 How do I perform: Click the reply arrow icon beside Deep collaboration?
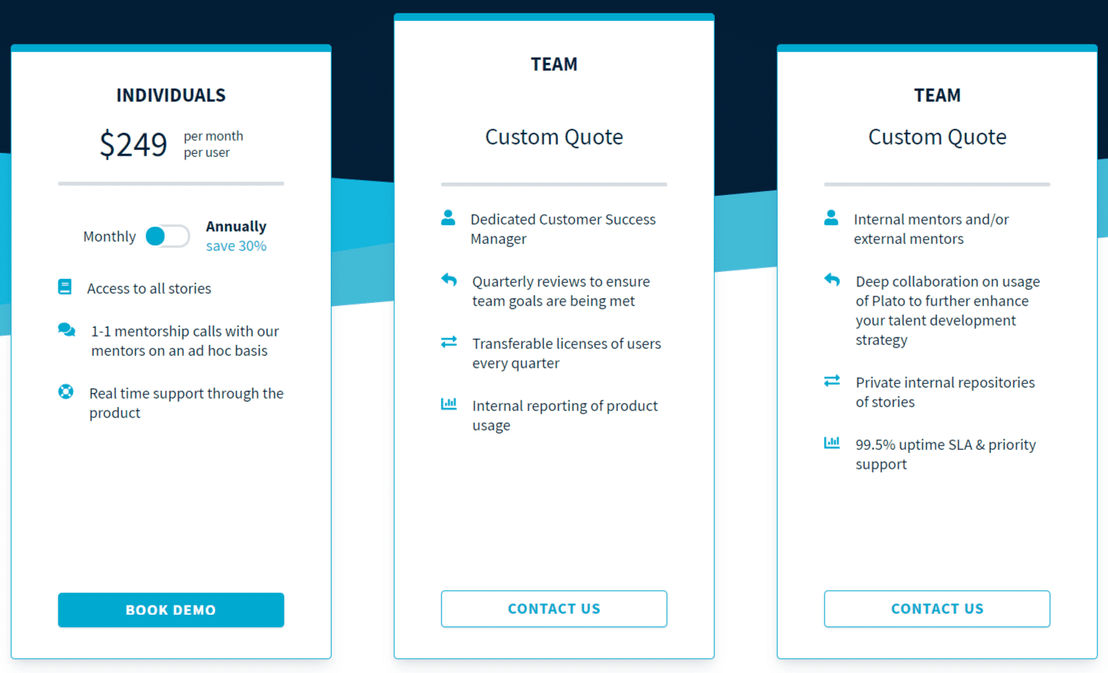coord(832,280)
